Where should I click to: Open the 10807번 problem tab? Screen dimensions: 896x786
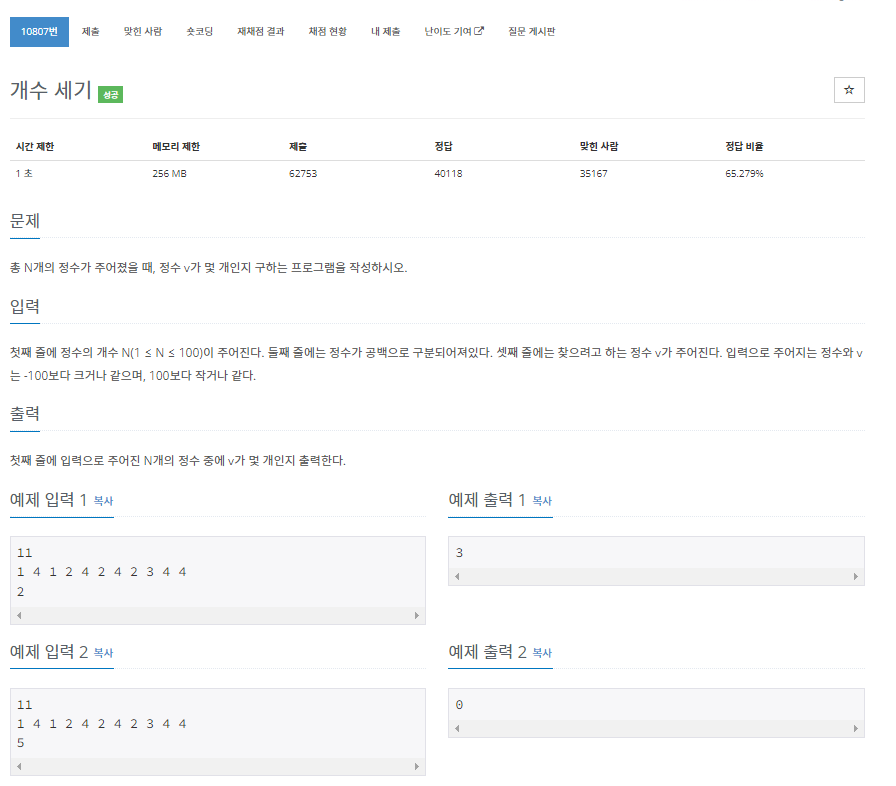tap(39, 32)
